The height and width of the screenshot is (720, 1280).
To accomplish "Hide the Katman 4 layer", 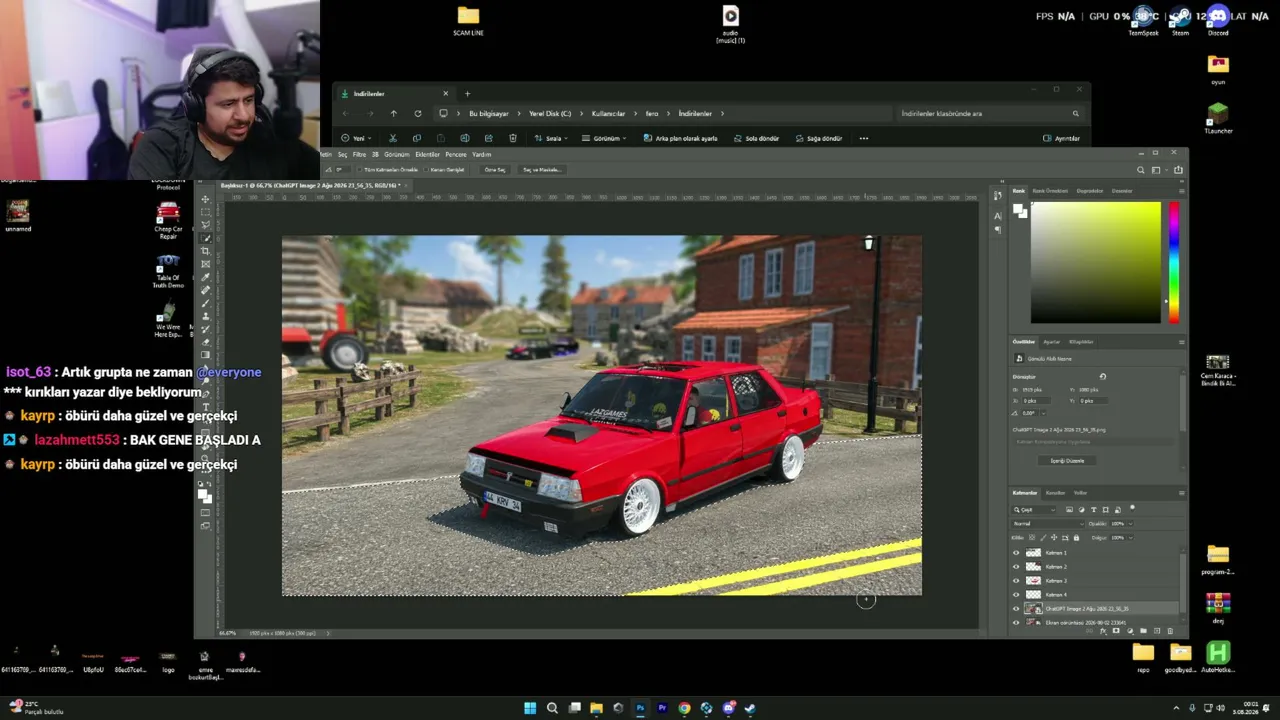I will (x=1017, y=595).
